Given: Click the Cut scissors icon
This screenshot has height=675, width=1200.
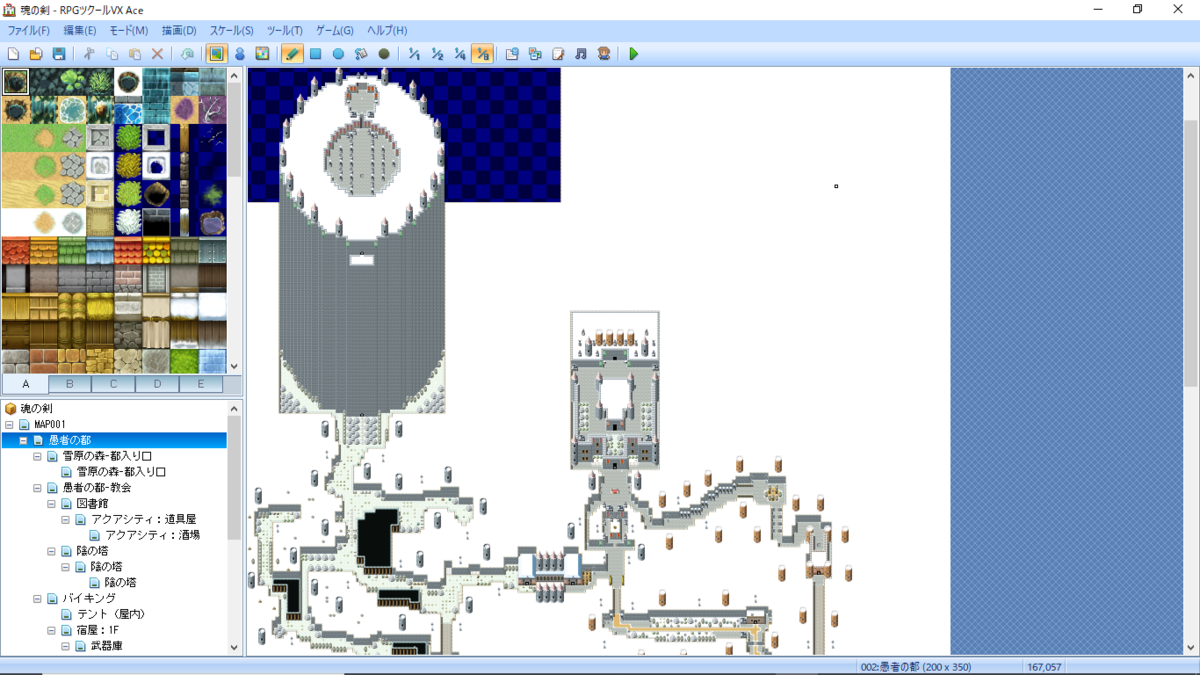Looking at the screenshot, I should [x=89, y=54].
